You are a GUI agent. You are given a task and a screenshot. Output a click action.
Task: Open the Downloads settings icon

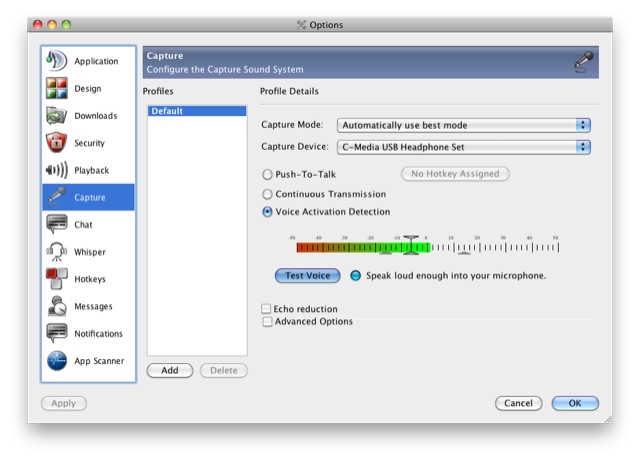tap(57, 116)
